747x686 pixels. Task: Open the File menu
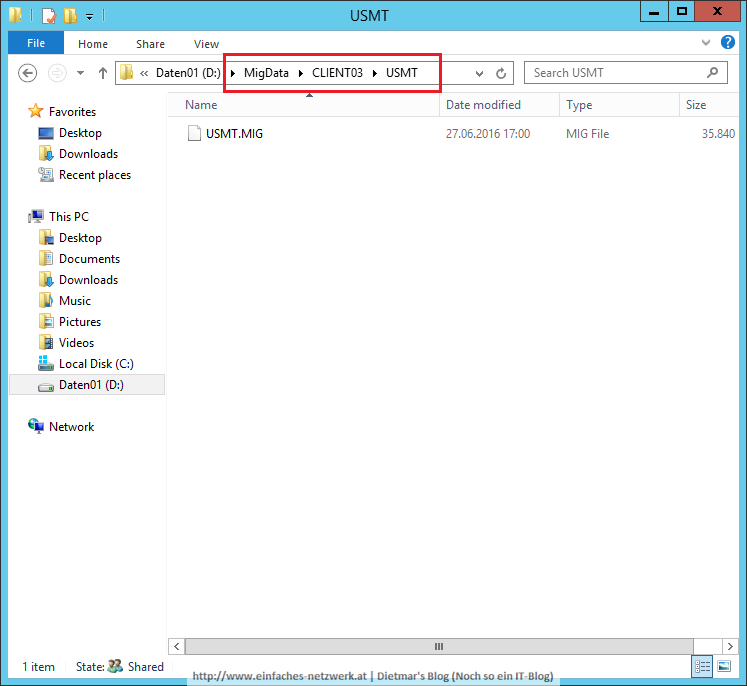click(x=36, y=43)
